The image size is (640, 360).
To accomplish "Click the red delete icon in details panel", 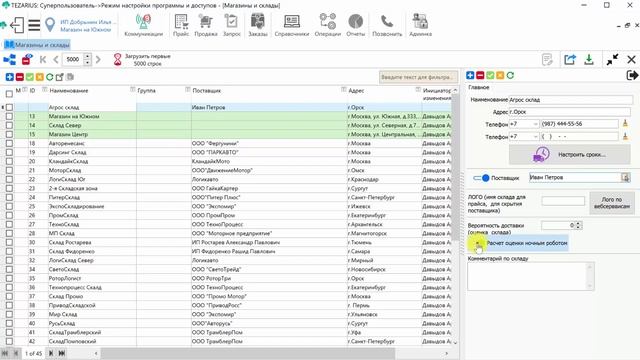I will (480, 76).
